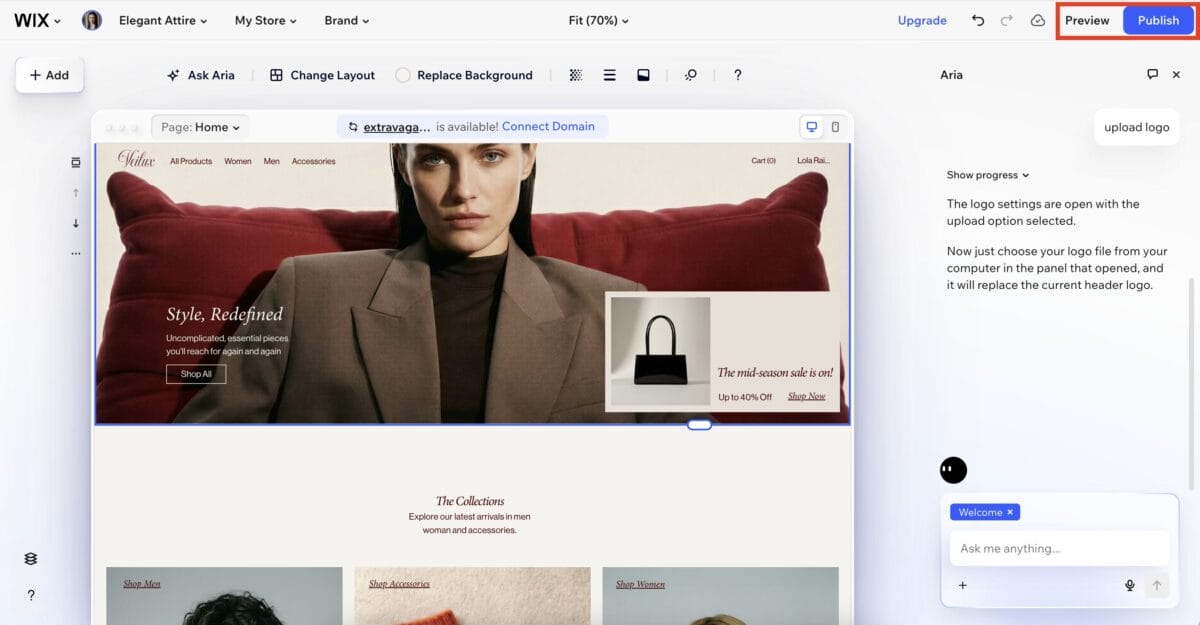Click the Connect Domain link
The height and width of the screenshot is (625, 1200).
[x=549, y=126]
